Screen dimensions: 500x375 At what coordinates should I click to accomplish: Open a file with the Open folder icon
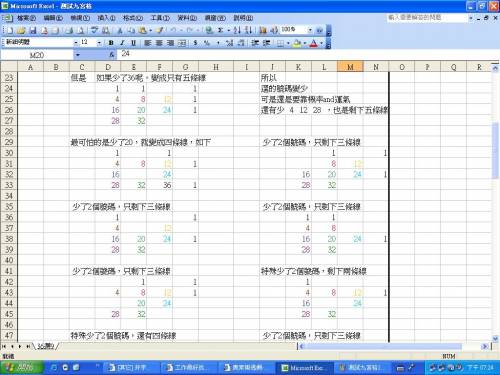(21, 31)
